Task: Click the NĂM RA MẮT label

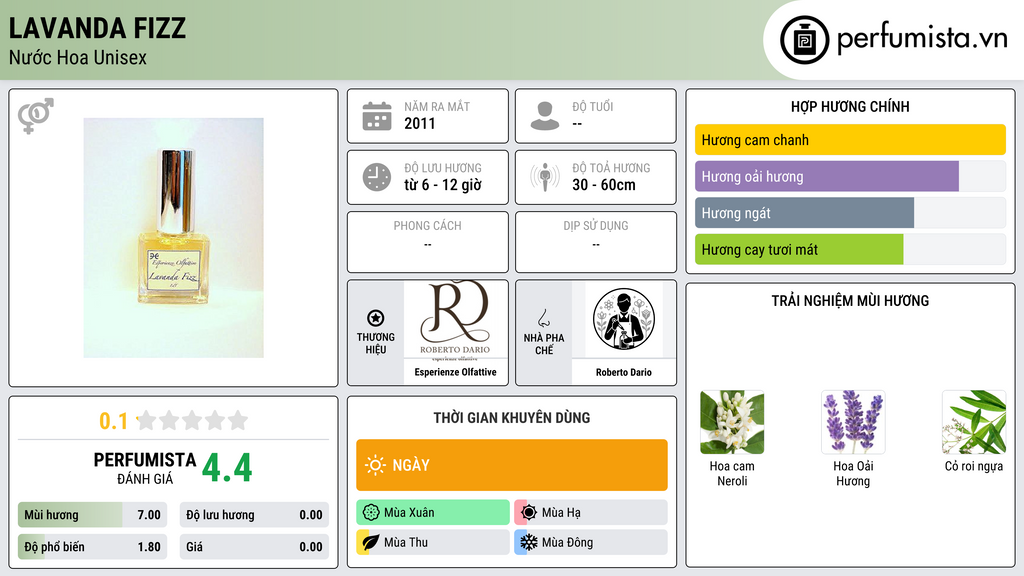Action: 437,106
